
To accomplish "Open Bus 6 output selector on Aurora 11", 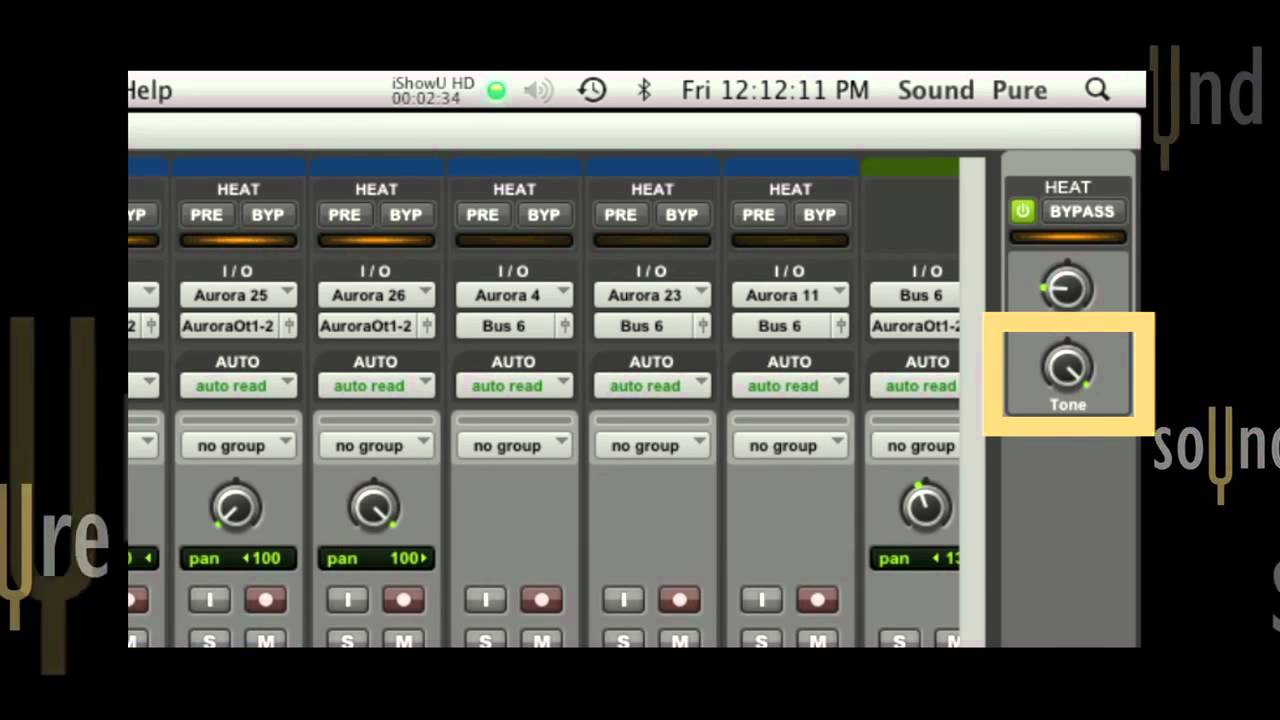I will [x=782, y=326].
